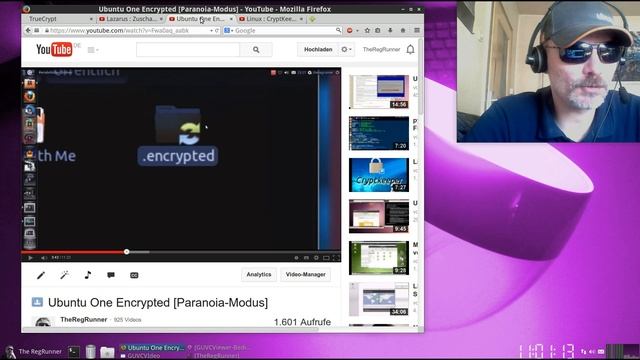Open The RegRunner panel start menu
This screenshot has height=360, width=640.
(x=33, y=351)
